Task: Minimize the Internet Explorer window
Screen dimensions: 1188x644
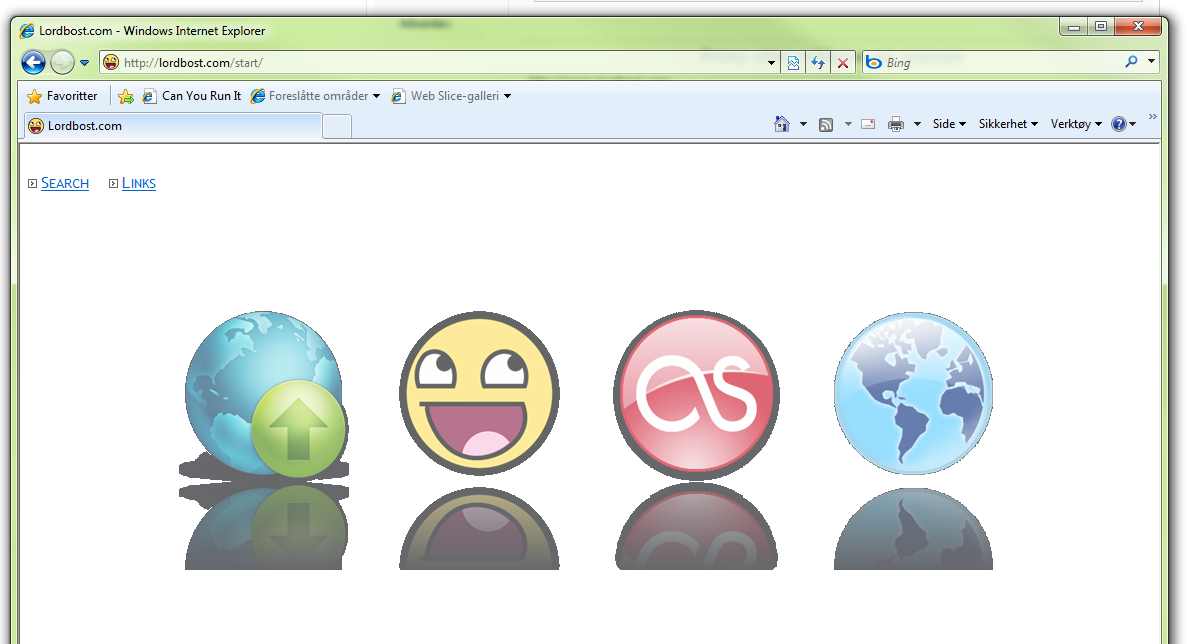Action: pyautogui.click(x=1073, y=27)
